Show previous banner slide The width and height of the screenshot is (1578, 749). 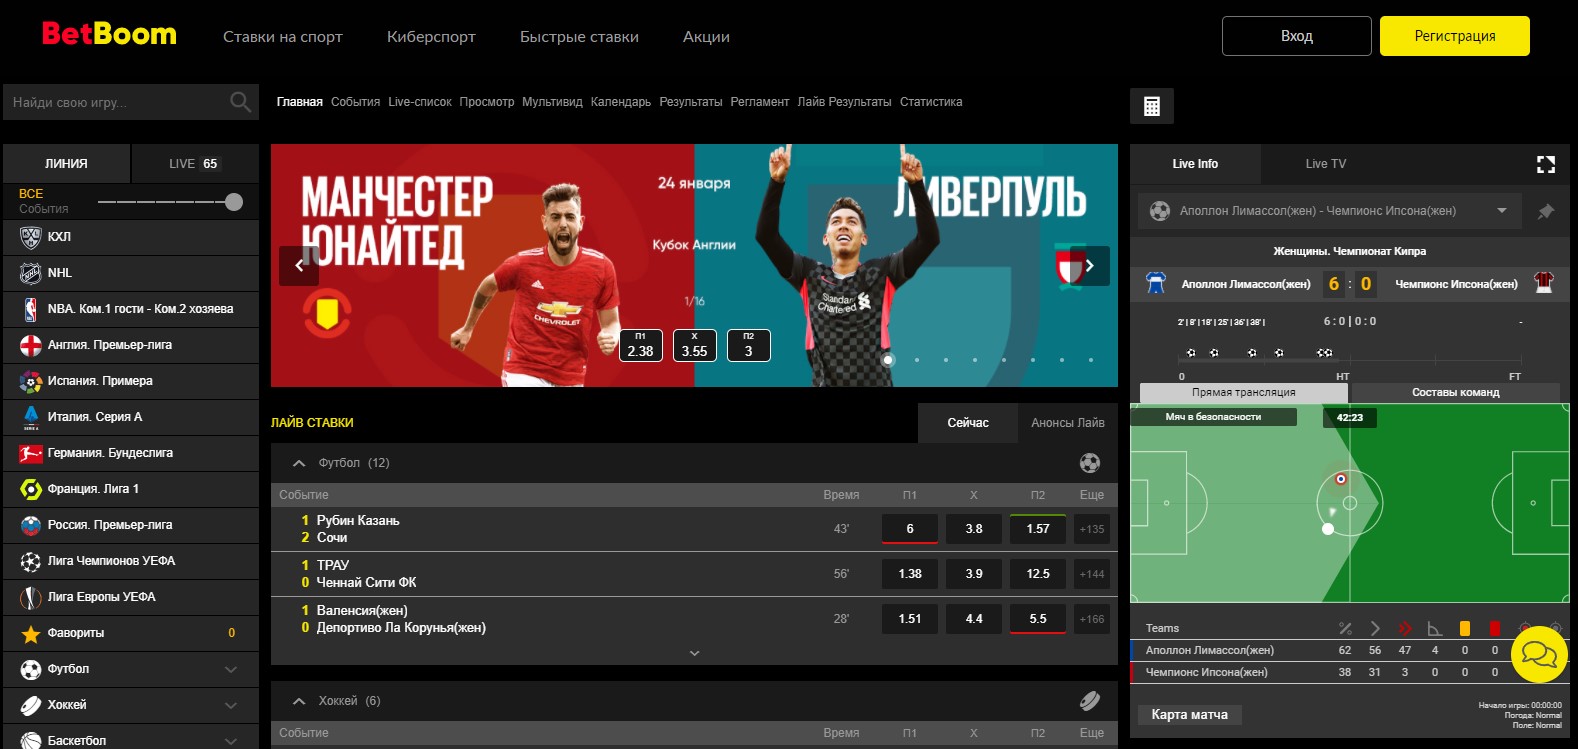tap(299, 266)
